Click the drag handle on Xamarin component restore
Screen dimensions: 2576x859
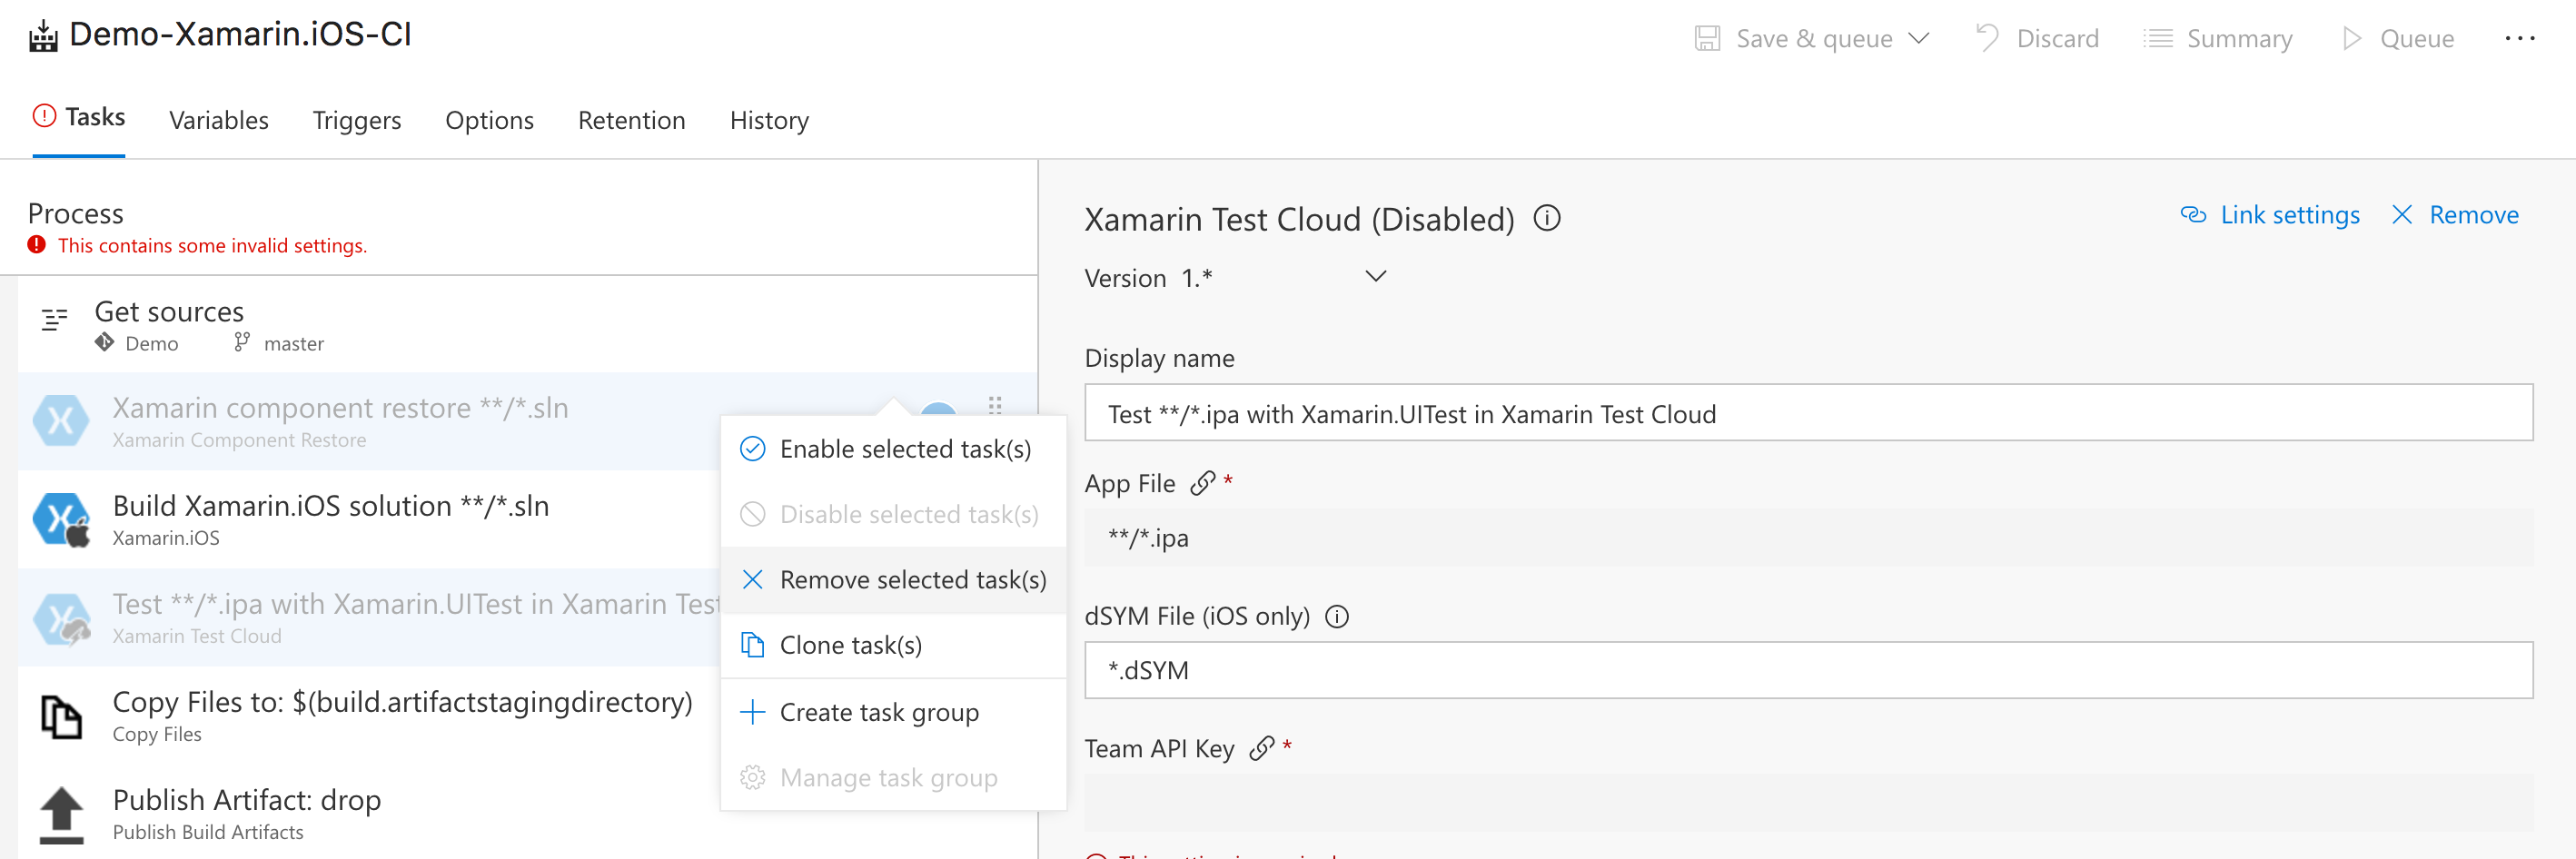click(994, 405)
